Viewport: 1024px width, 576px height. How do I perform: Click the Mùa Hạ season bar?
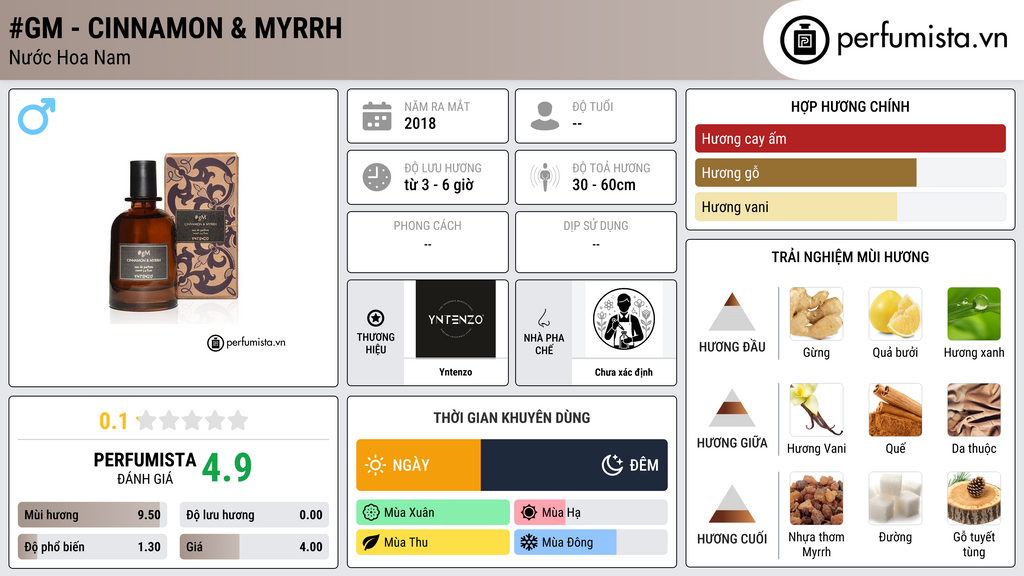[x=590, y=513]
